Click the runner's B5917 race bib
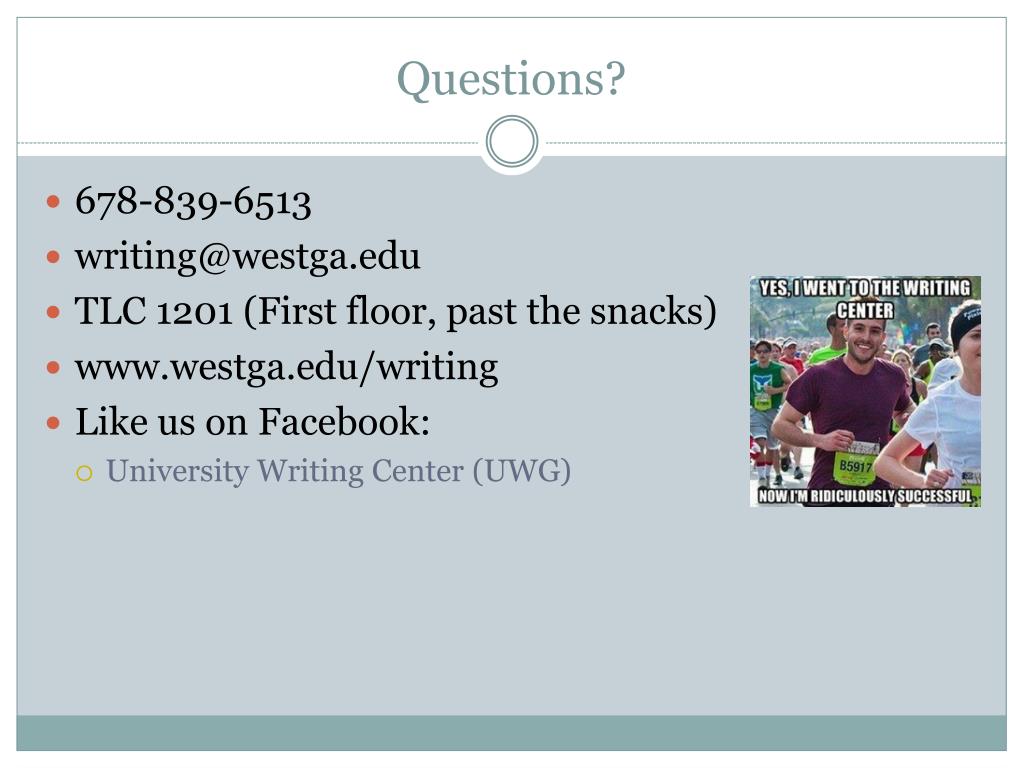 (x=856, y=466)
